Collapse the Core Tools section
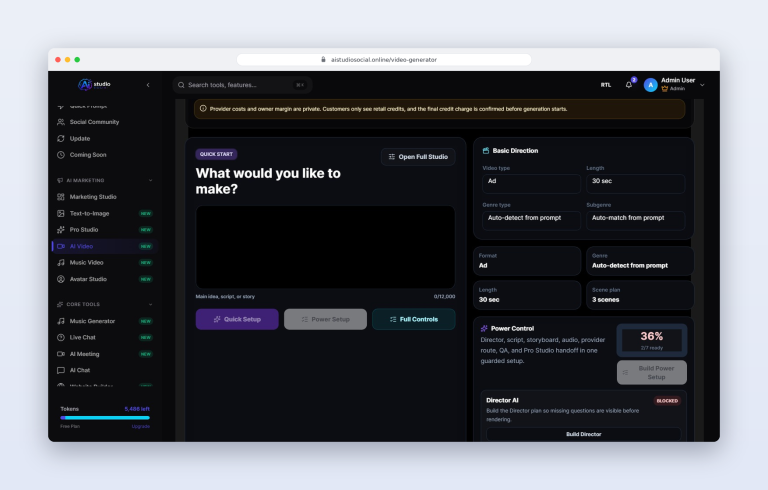The height and width of the screenshot is (490, 768). click(x=150, y=304)
